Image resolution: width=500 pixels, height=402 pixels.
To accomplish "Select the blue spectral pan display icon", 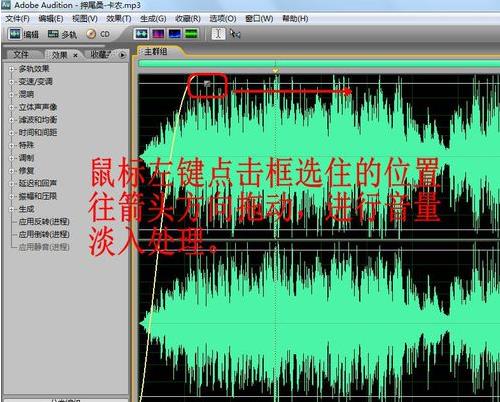I will coord(175,34).
